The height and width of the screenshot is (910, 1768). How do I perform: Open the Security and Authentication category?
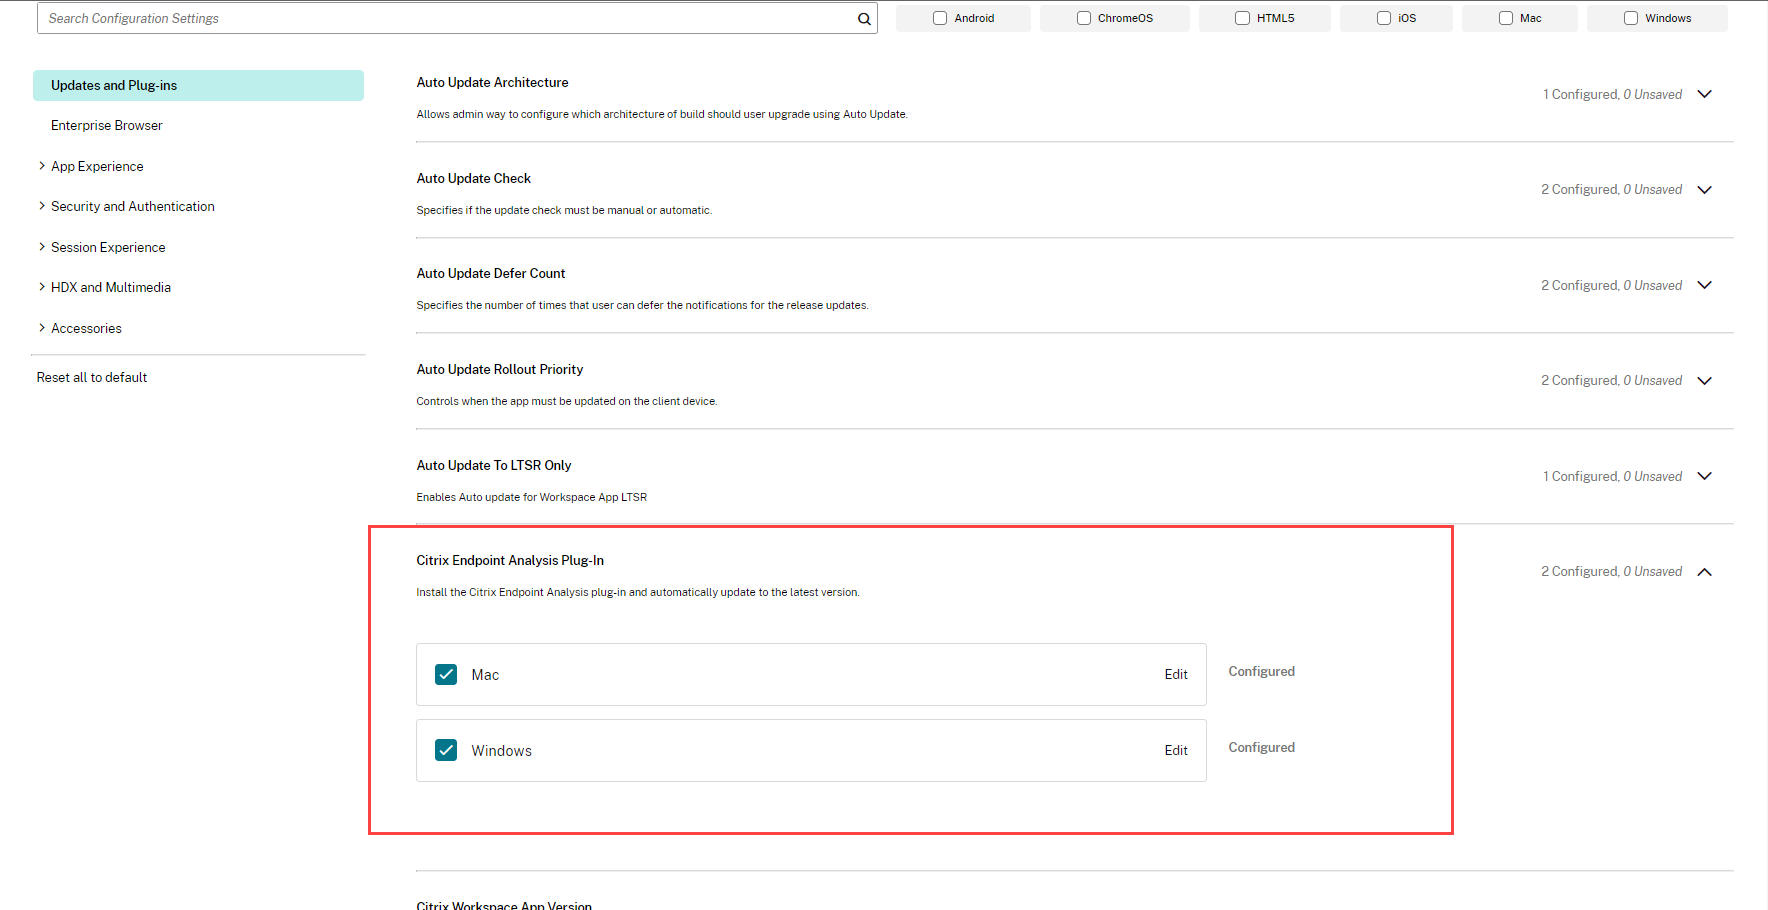(x=133, y=207)
